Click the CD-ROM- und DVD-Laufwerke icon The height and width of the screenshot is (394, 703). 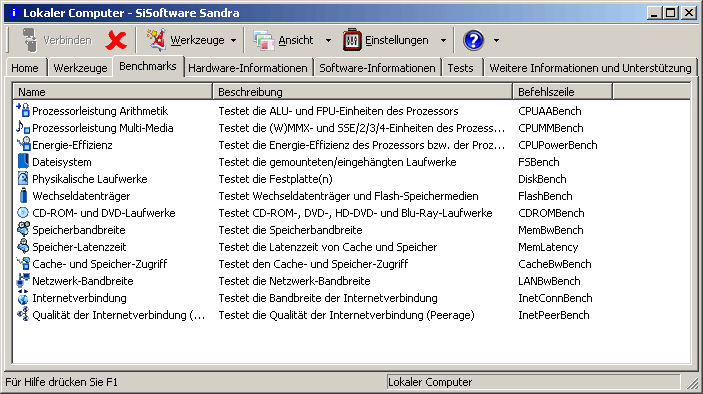tap(23, 212)
